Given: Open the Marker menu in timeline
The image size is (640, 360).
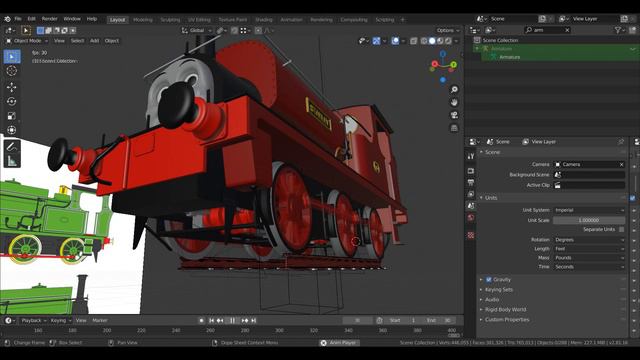Looking at the screenshot, I should [100, 320].
